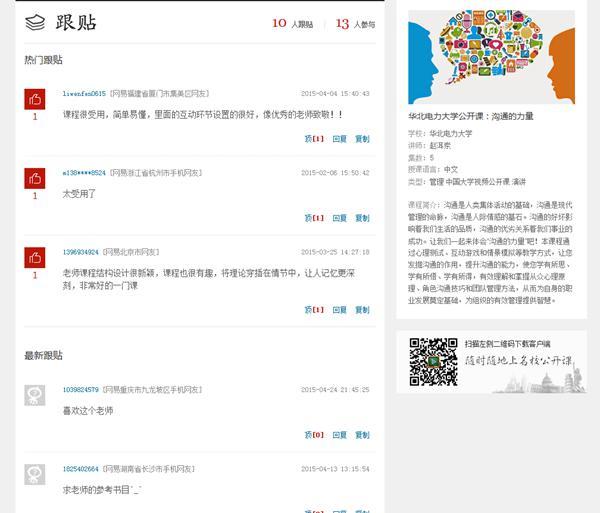Click 复制 under 1396934924's comment
The image size is (600, 513).
point(362,310)
